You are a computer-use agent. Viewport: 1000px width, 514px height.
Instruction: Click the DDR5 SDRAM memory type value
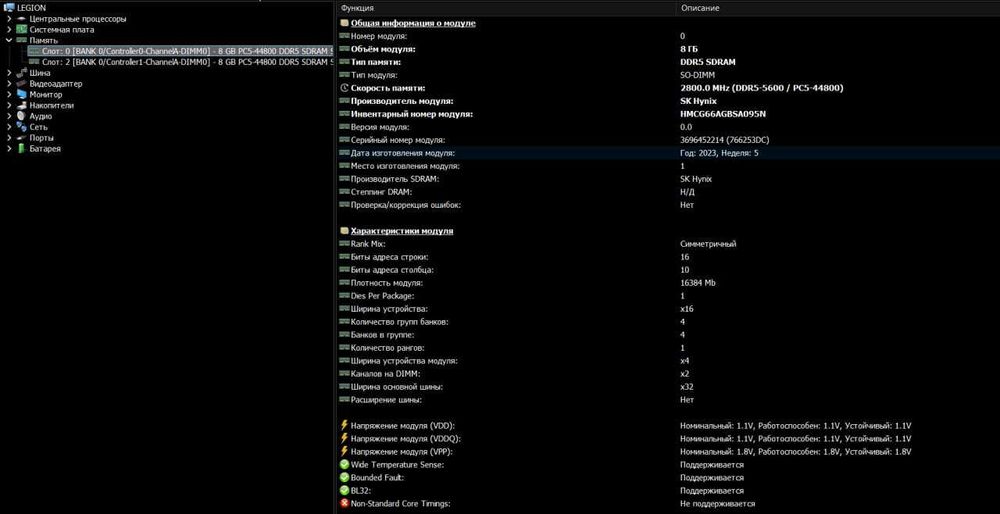point(707,62)
